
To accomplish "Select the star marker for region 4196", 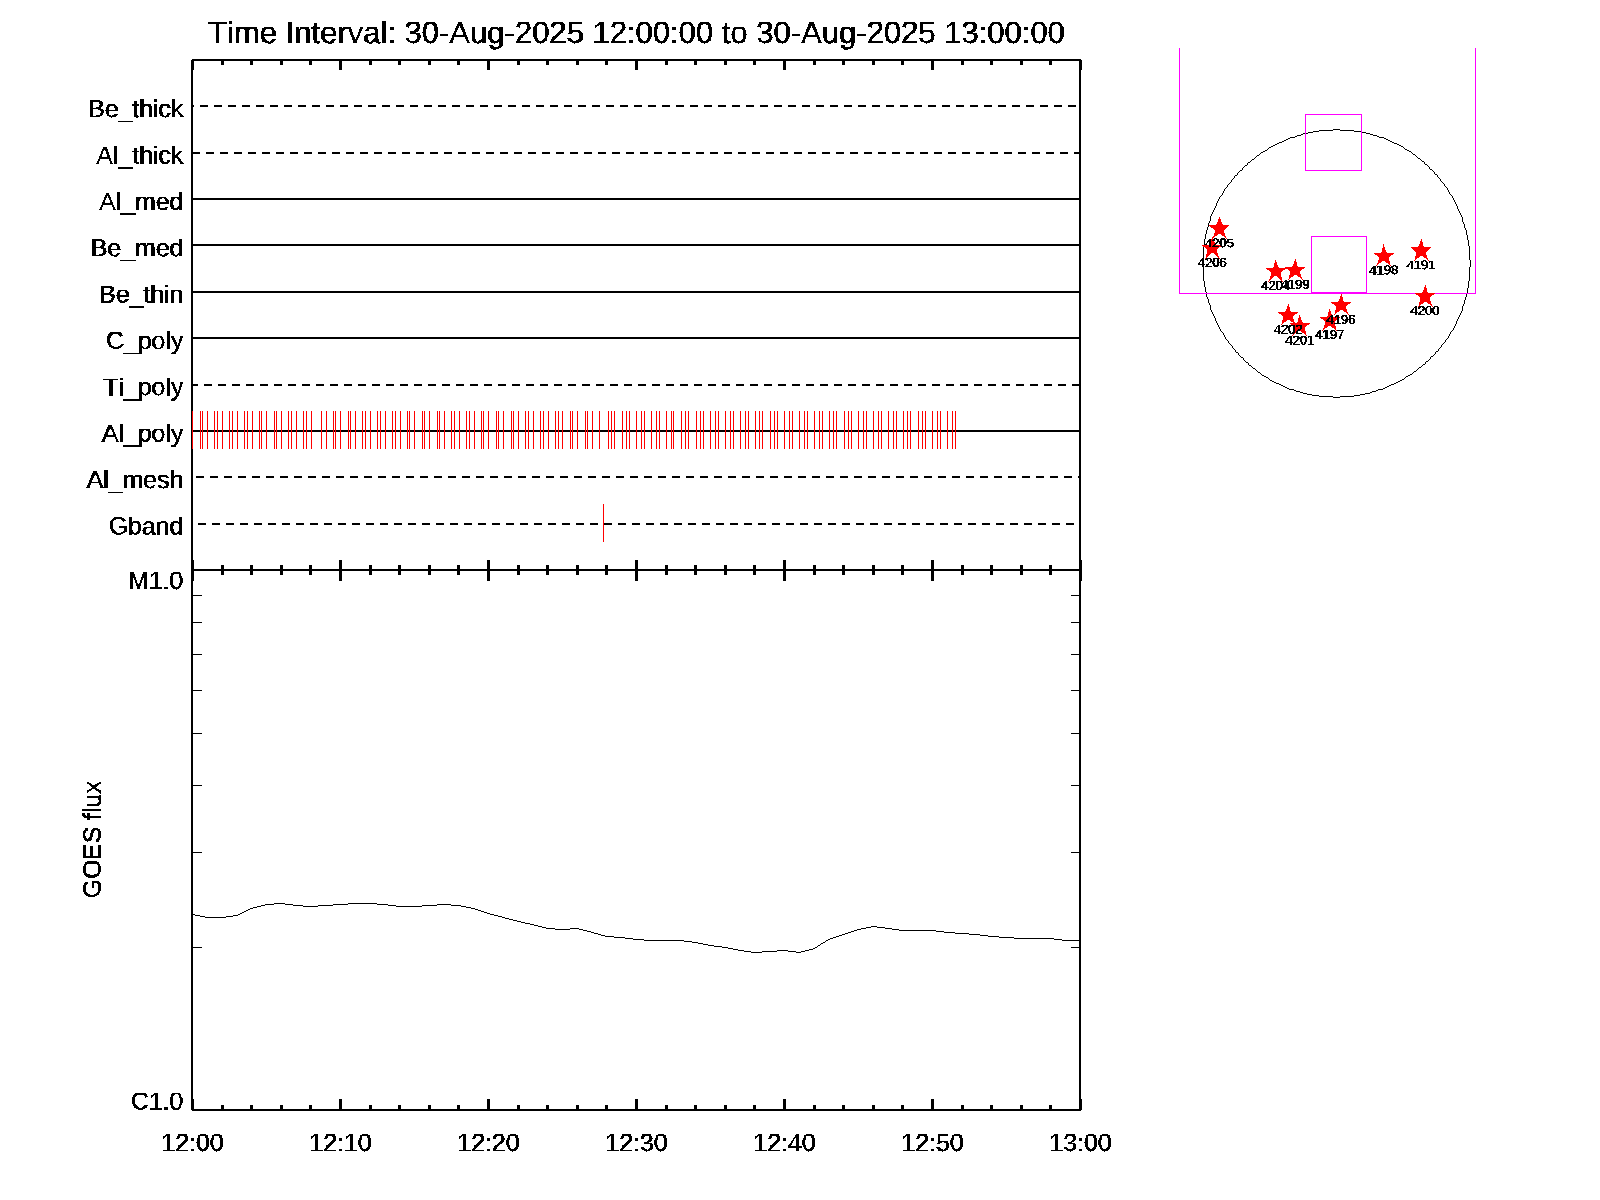I will click(x=1341, y=305).
